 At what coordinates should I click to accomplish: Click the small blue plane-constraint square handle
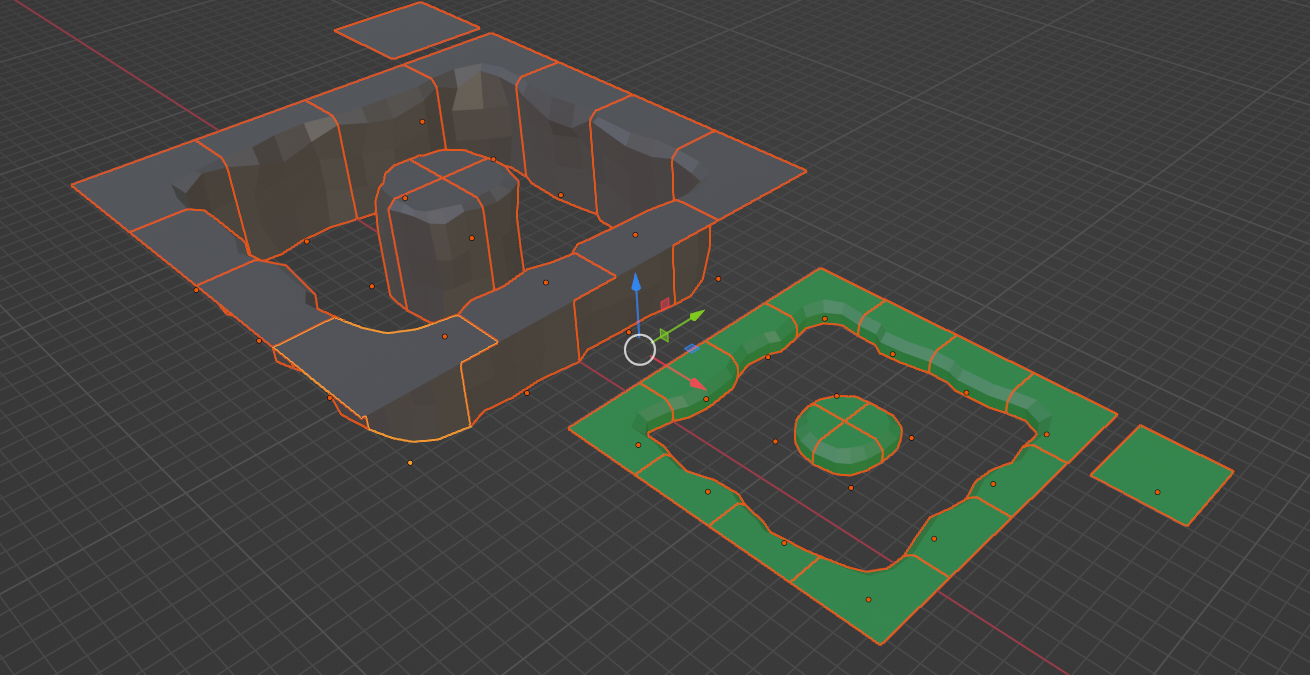coord(691,349)
